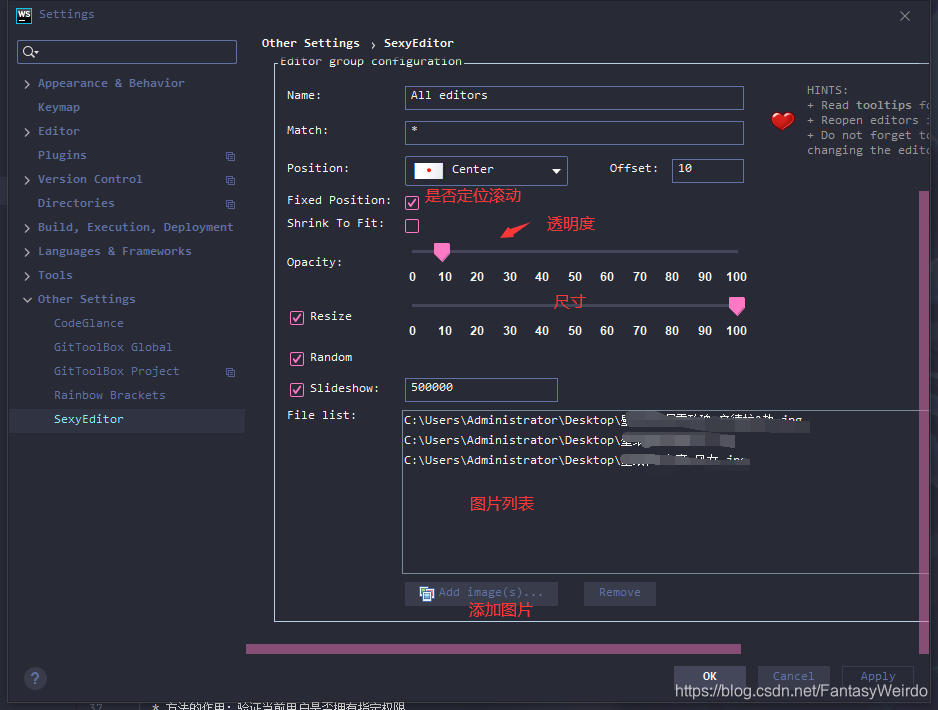Viewport: 938px width, 710px height.
Task: Expand Appearance & Behavior section
Action: pos(27,84)
